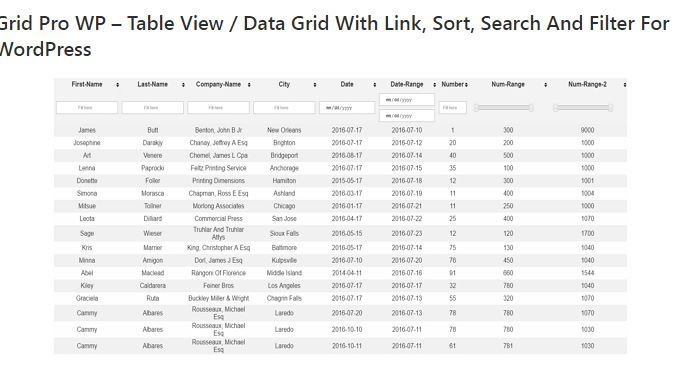Focus the Last-Name filter text box
696x373 pixels.
(x=153, y=108)
